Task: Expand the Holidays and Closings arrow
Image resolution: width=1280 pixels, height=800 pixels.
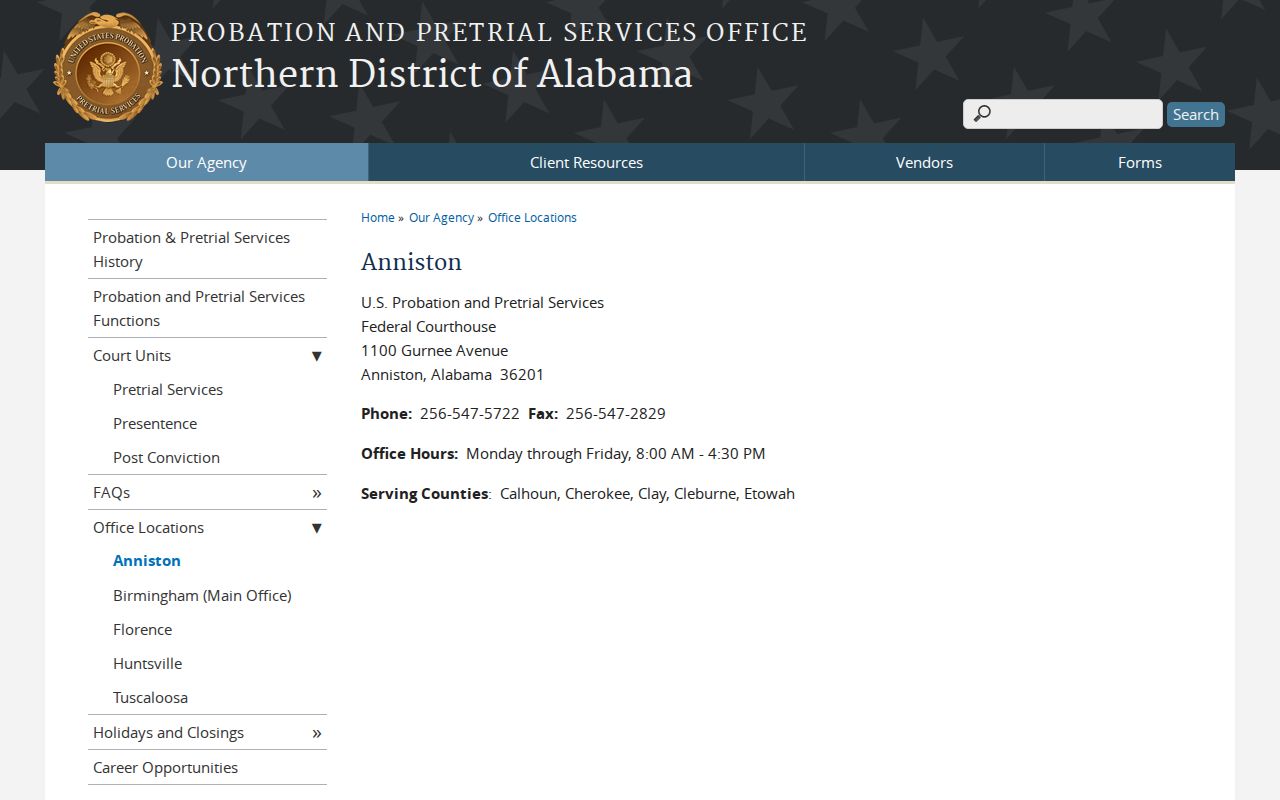Action: coord(316,733)
